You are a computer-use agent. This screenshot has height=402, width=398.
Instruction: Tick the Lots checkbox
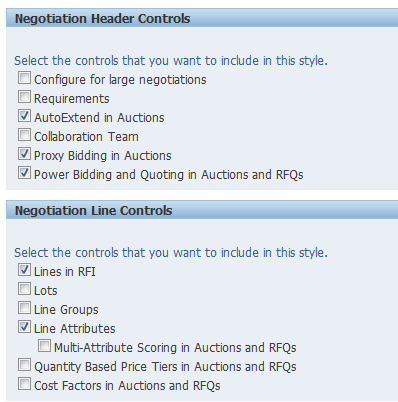coord(24,289)
